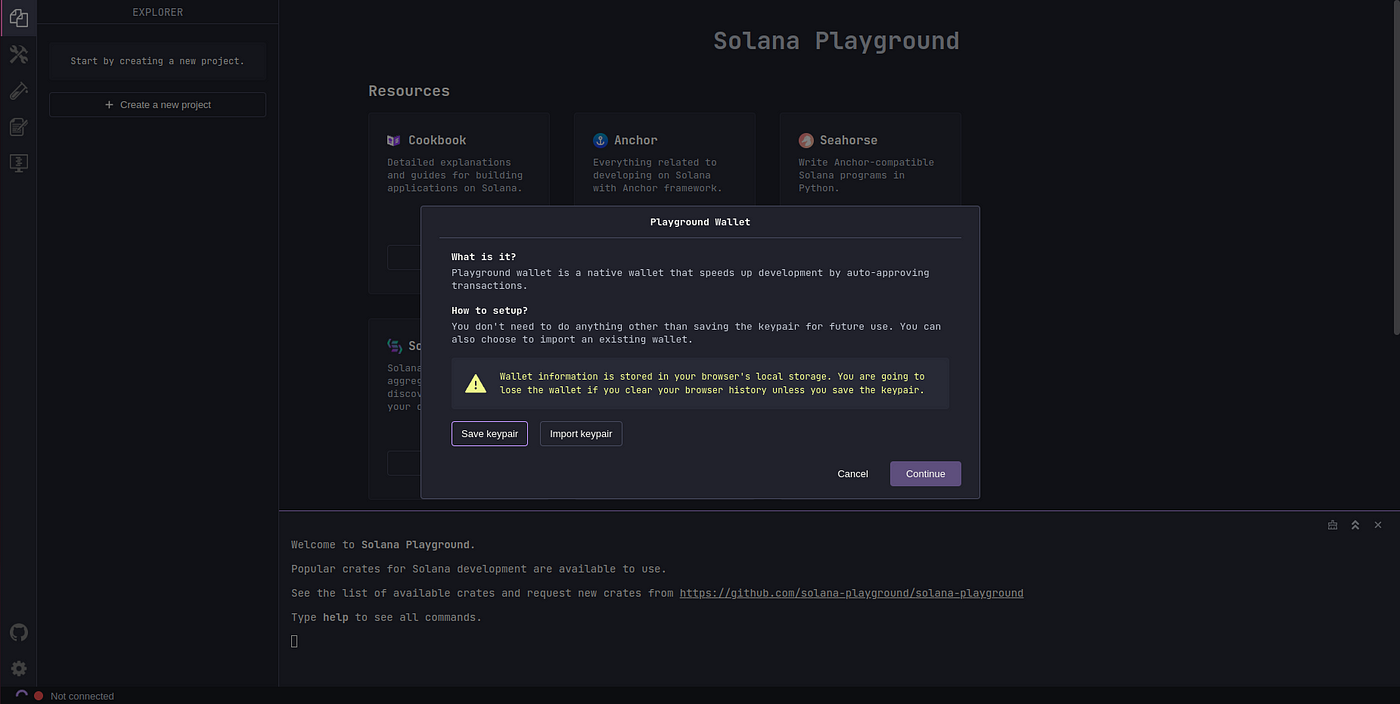Viewport: 1400px width, 704px height.
Task: Cancel the Playground Wallet dialog
Action: 853,474
